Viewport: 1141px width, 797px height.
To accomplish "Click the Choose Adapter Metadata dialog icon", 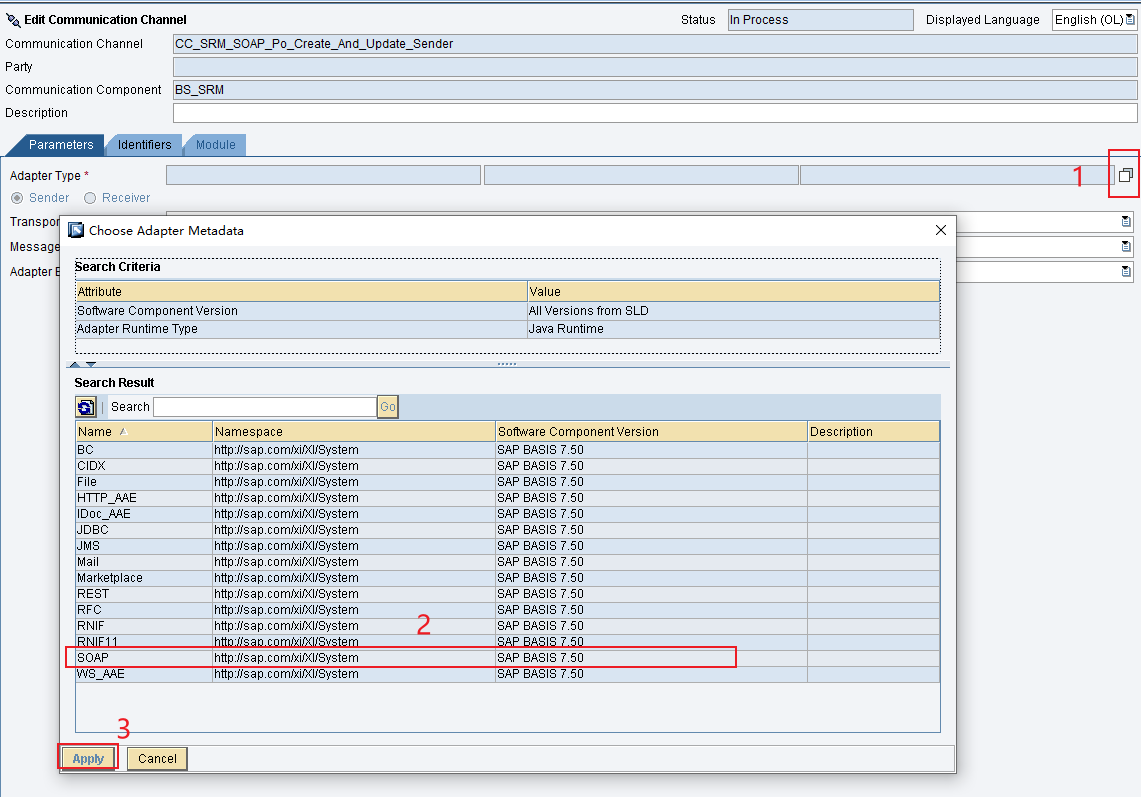I will (x=76, y=230).
